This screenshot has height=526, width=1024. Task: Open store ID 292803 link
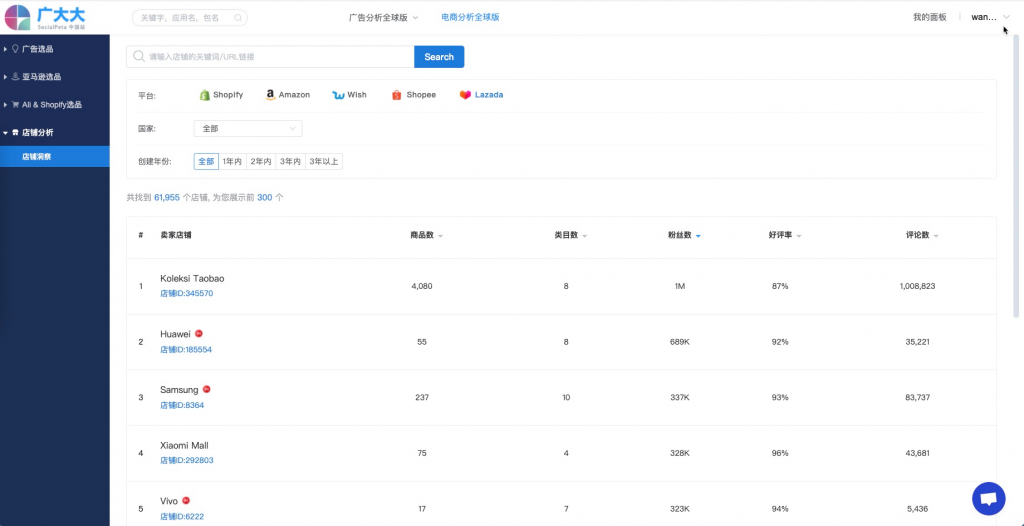pos(187,461)
